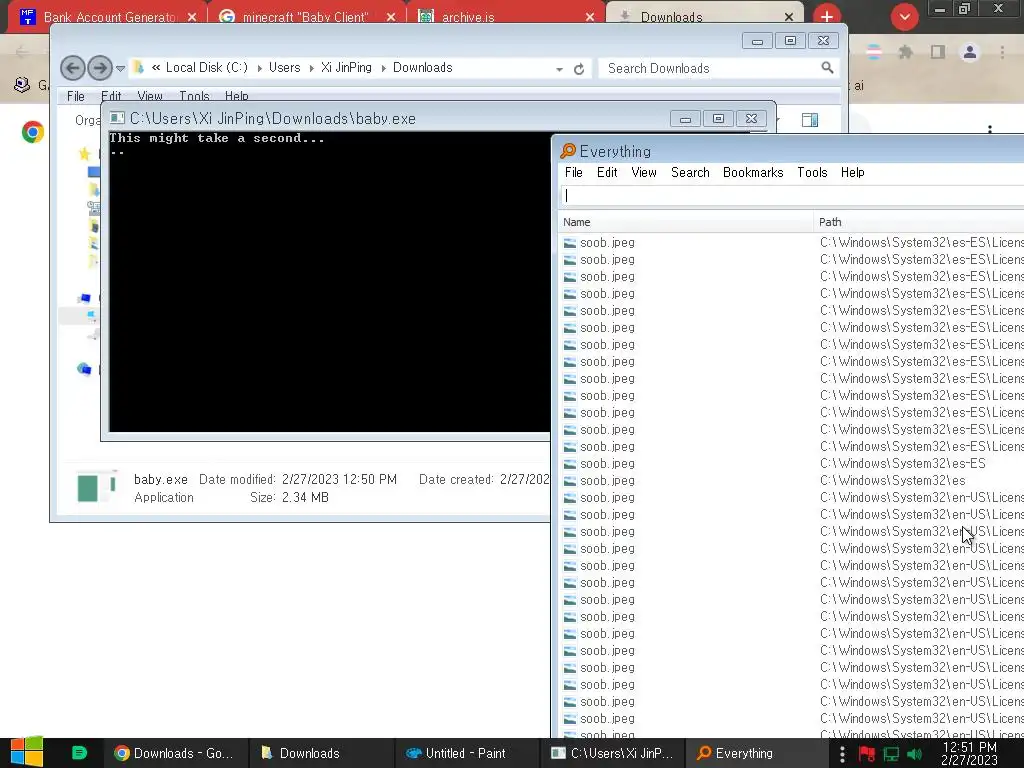
Task: Click Network icon in Explorer sidebar
Action: (84, 369)
